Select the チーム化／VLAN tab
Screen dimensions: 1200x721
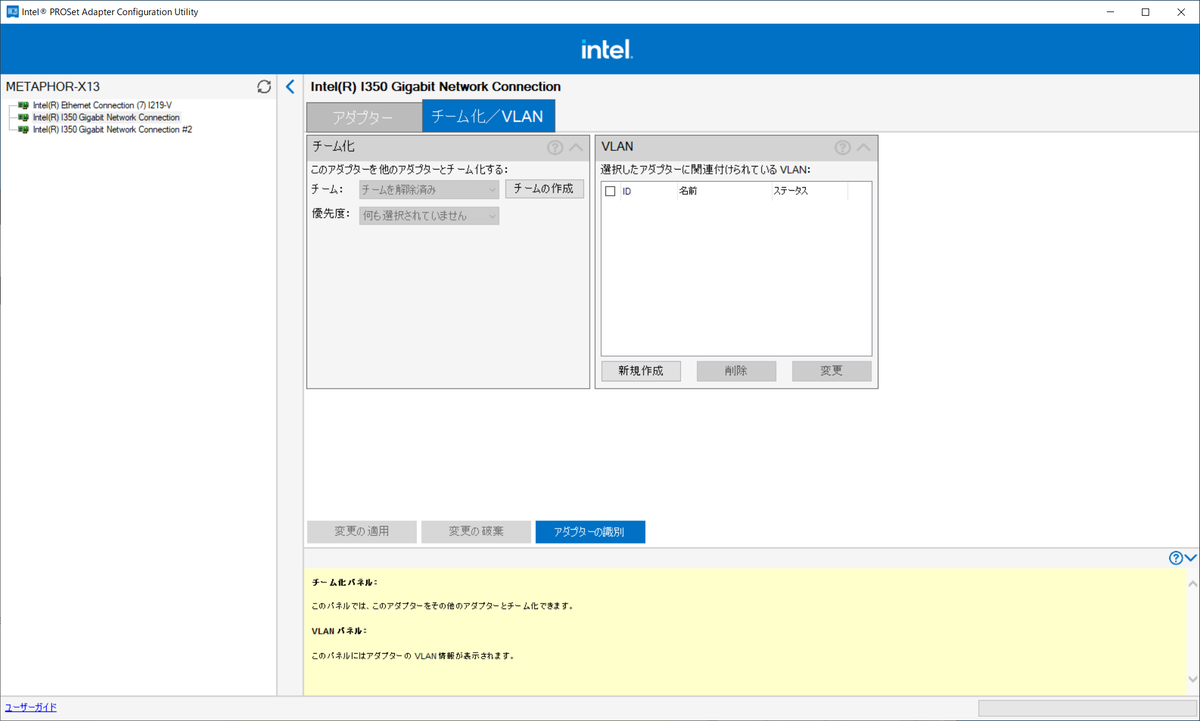coord(488,115)
